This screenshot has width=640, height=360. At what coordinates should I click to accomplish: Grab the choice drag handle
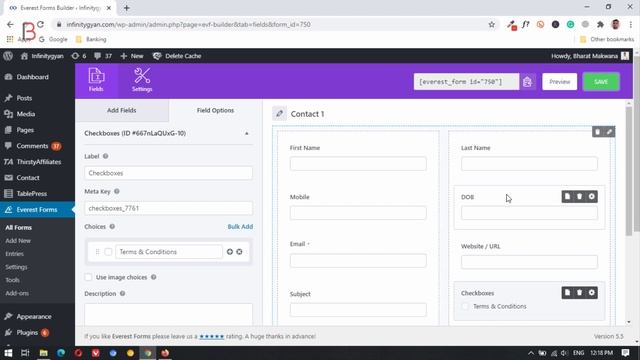97,252
